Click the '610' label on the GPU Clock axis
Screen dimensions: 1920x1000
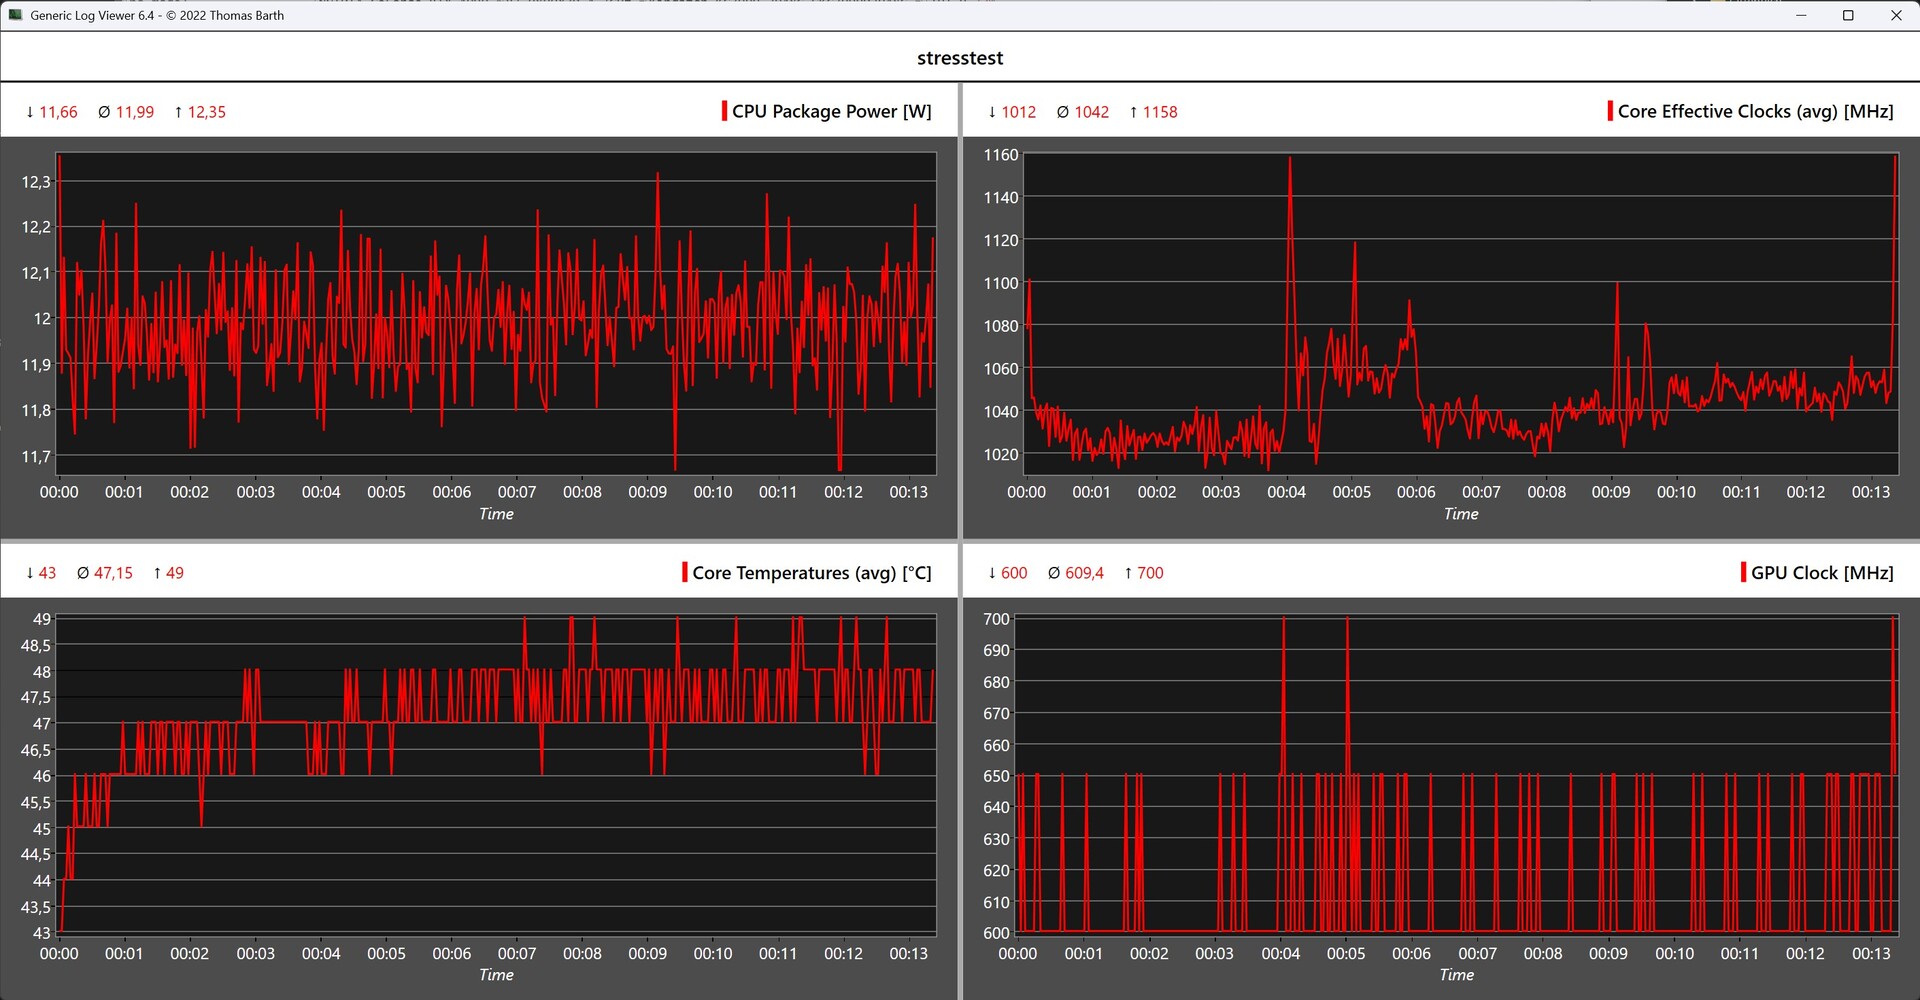(997, 902)
